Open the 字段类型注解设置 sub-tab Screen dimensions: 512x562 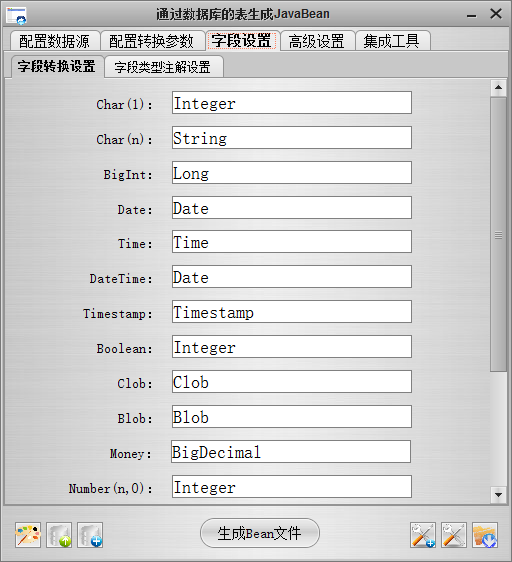point(163,67)
